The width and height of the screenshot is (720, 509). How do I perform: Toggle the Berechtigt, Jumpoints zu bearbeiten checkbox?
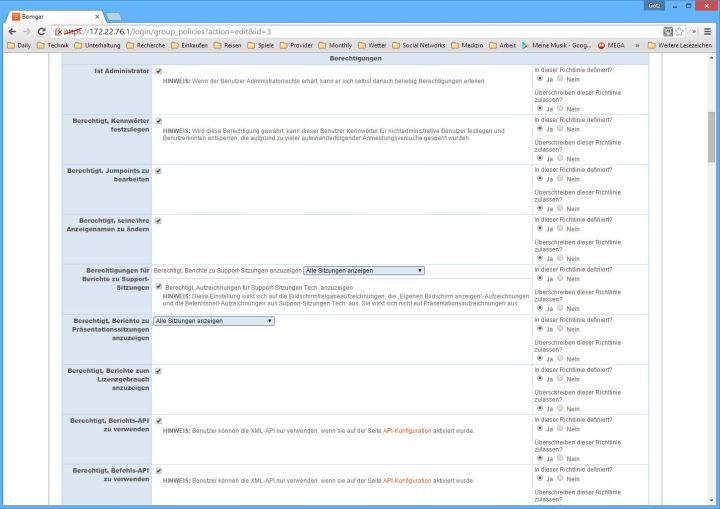159,170
